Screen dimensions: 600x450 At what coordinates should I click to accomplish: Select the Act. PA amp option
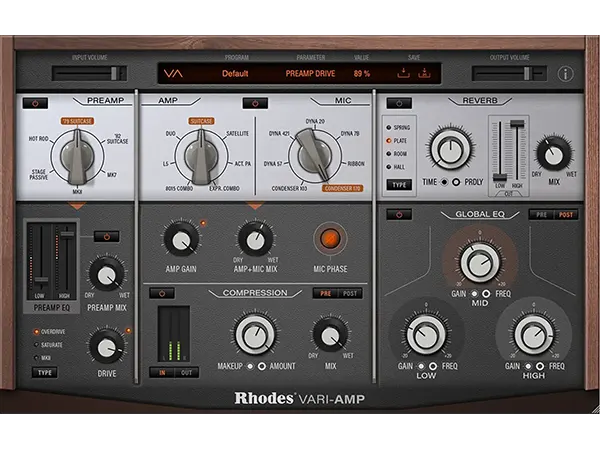click(243, 163)
